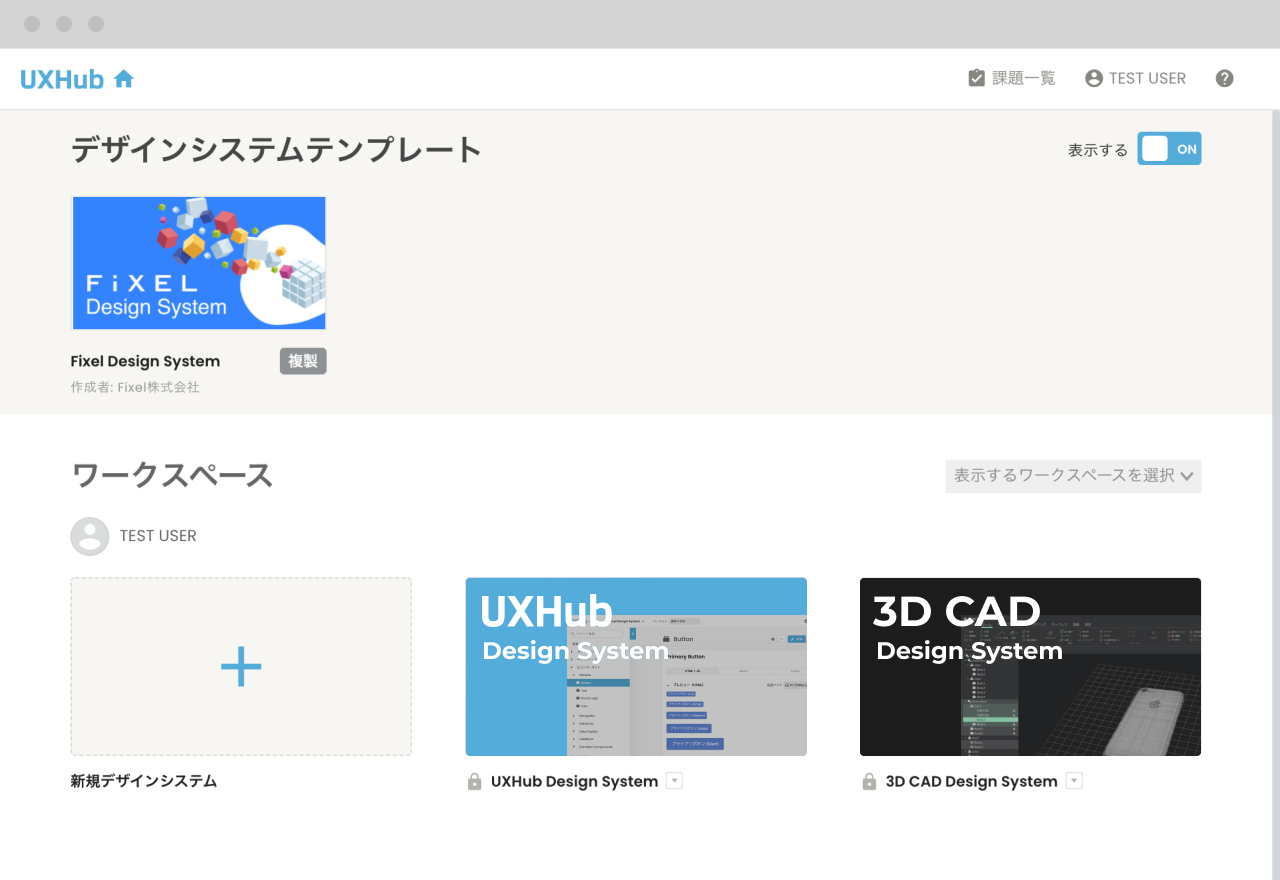1280x880 pixels.
Task: Click the checklist icon beside 課題一覧
Action: [976, 76]
